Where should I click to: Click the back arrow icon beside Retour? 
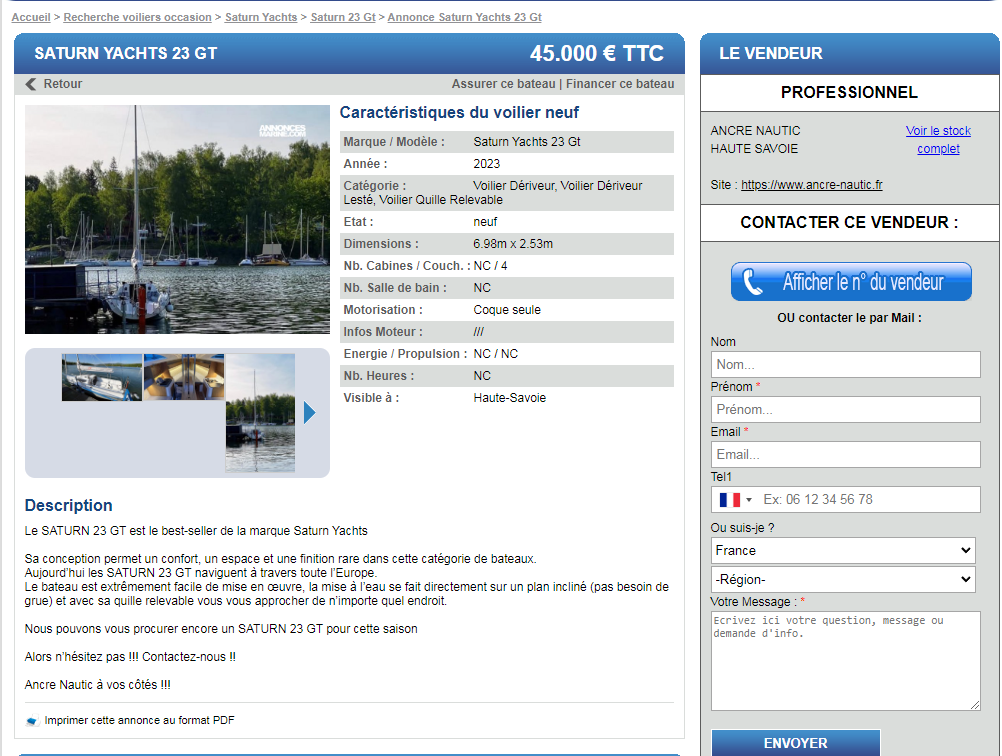(x=31, y=84)
